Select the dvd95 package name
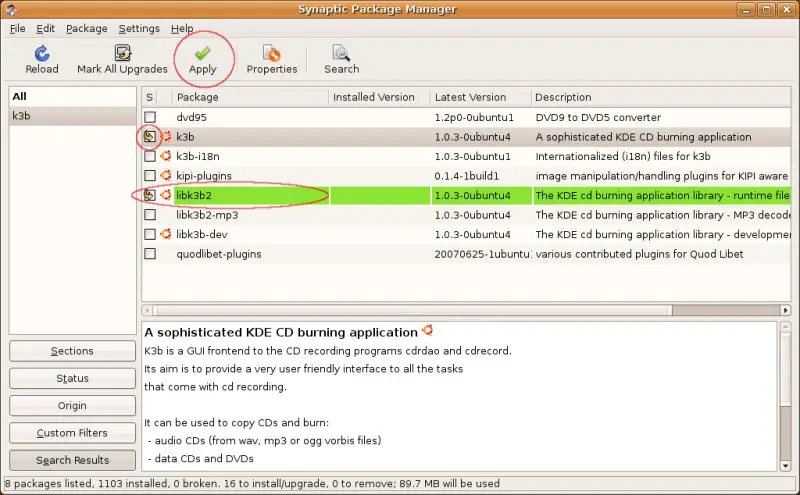This screenshot has width=800, height=495. point(191,117)
